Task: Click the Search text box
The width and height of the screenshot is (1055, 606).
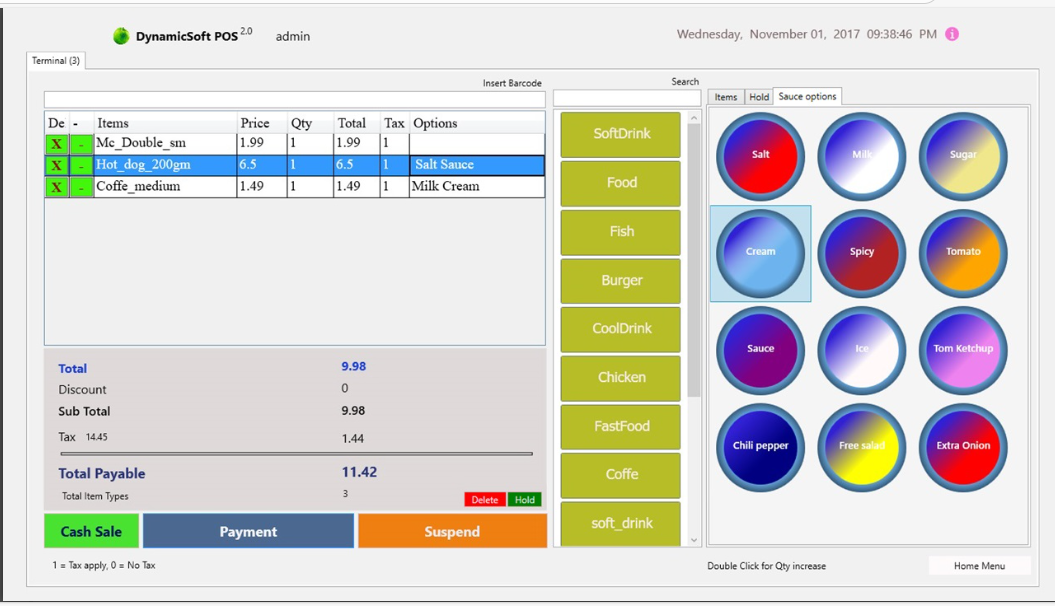Action: 626,99
